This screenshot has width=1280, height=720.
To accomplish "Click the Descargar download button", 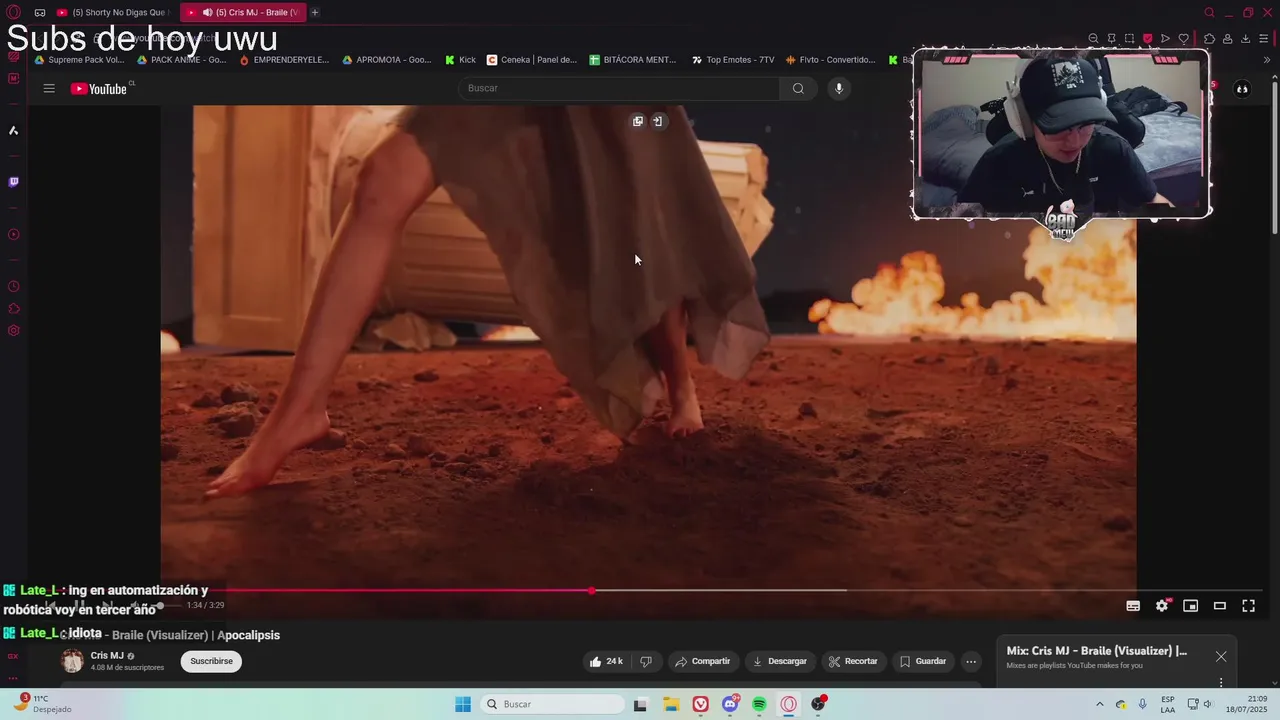I will [780, 661].
